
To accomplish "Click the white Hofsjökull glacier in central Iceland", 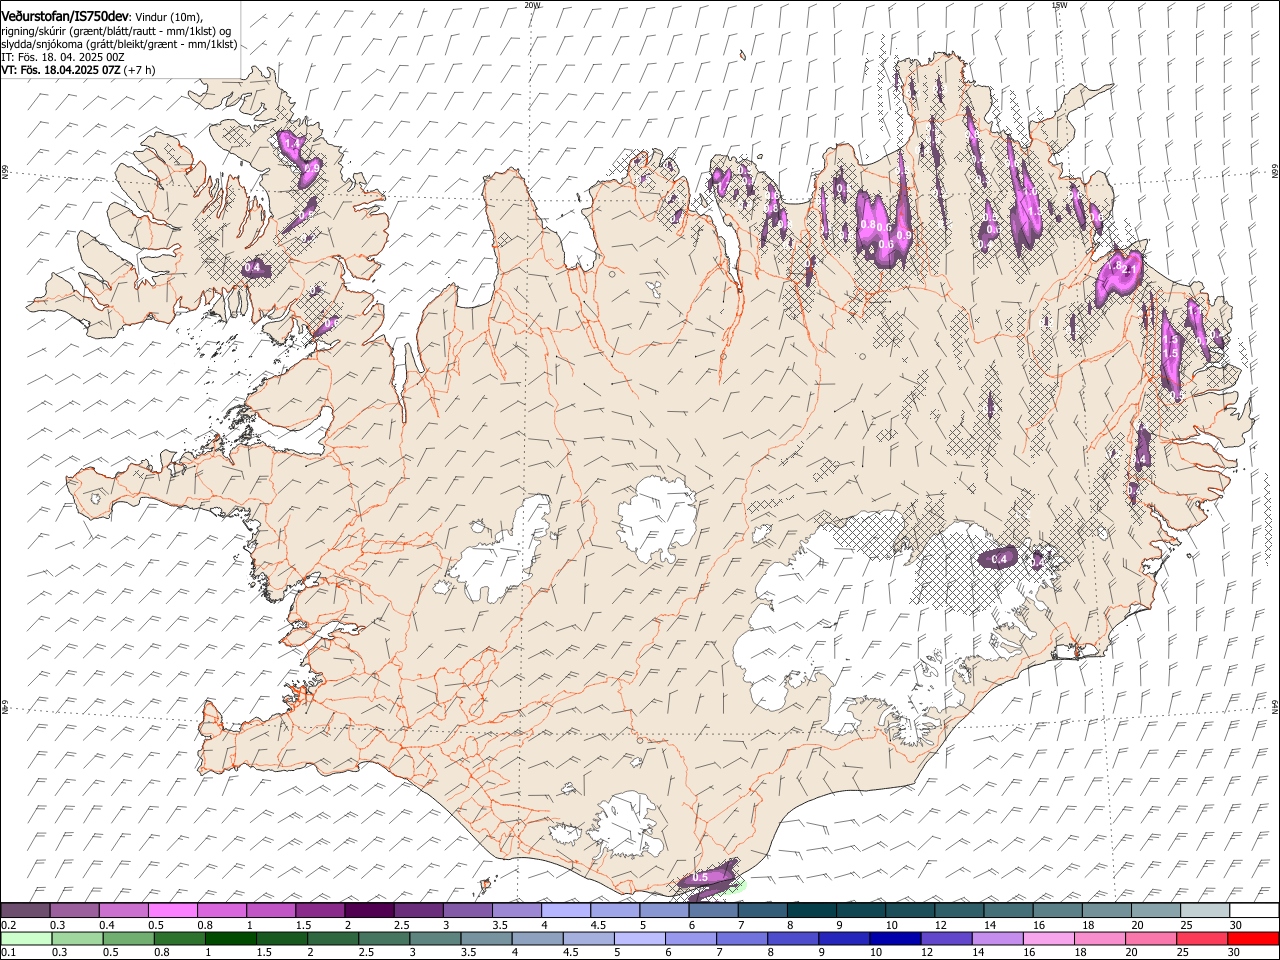I will tap(657, 518).
